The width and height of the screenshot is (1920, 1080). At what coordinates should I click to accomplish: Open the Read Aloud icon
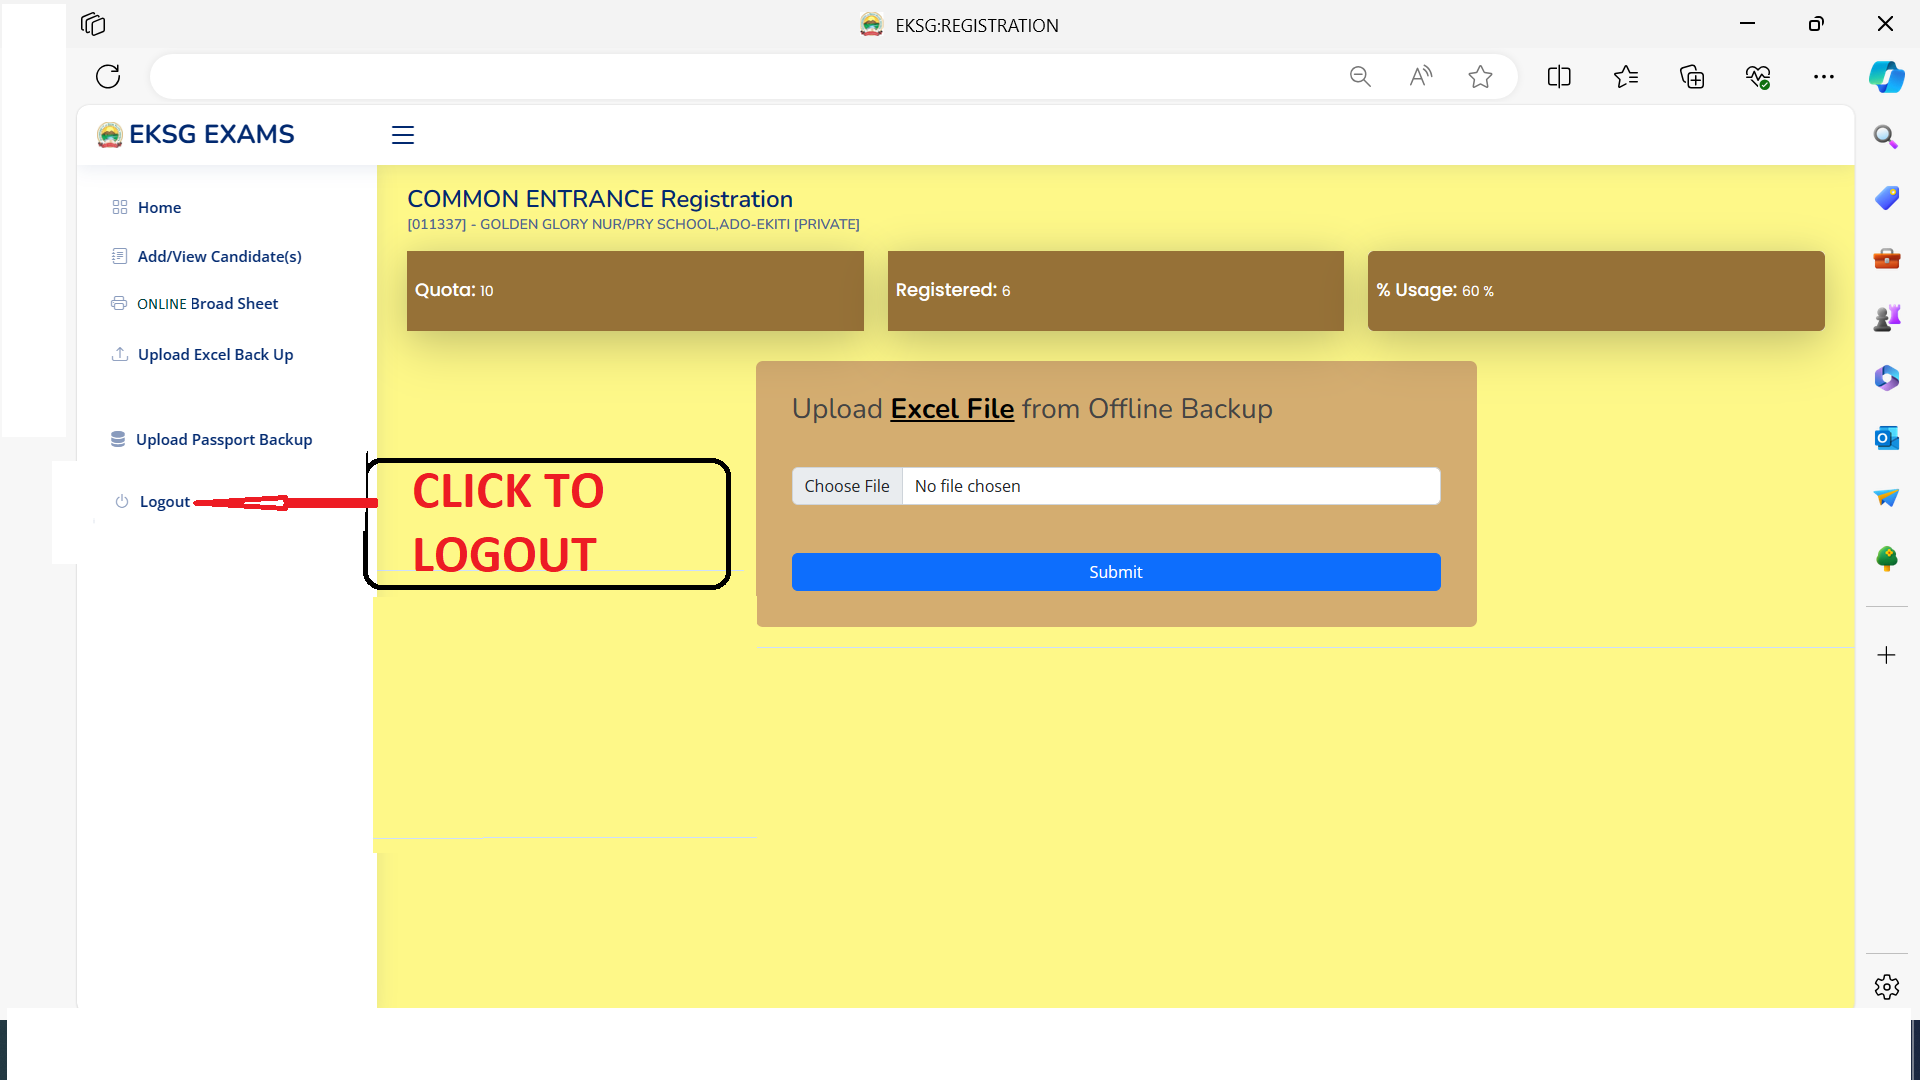tap(1420, 76)
